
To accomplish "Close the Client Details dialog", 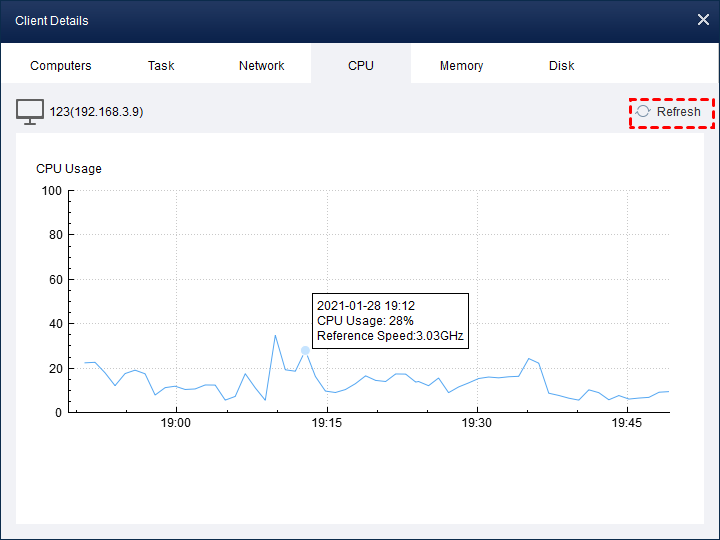I will 703,20.
